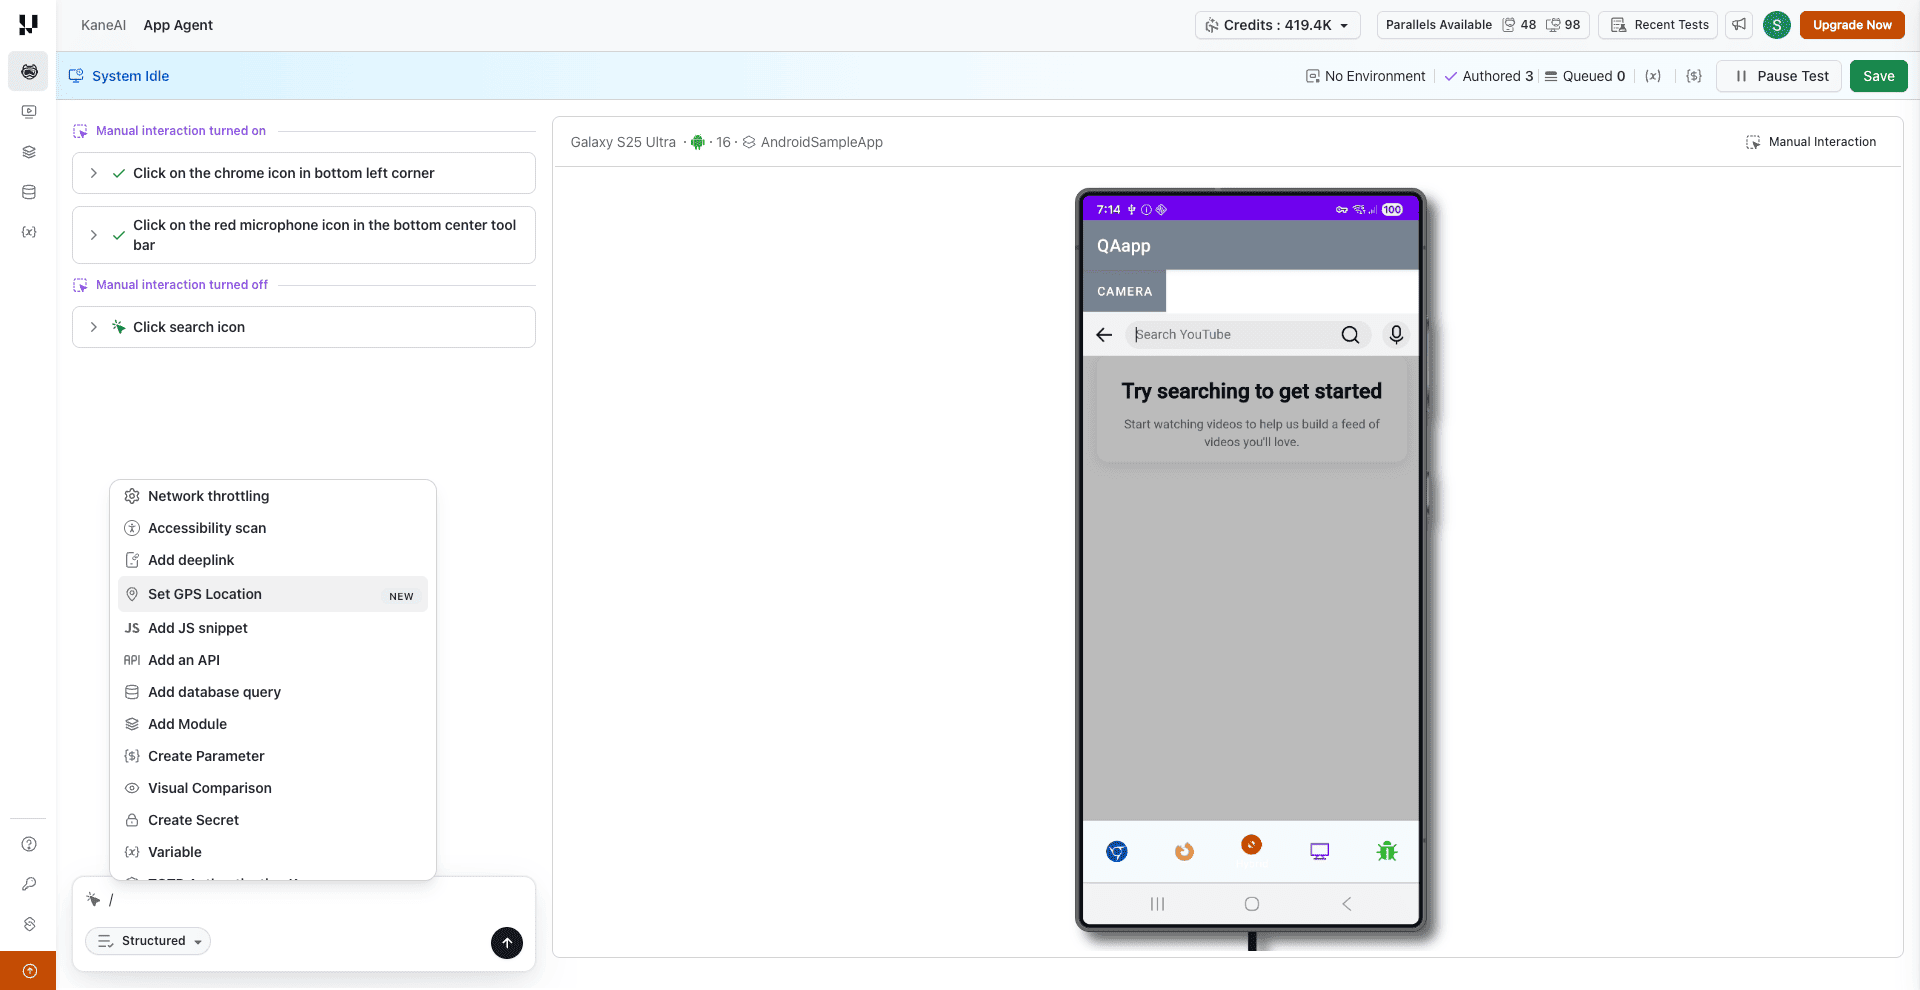Screen dimensions: 1920x990
Task: Click the announcements megaphone icon in header
Action: (1740, 25)
